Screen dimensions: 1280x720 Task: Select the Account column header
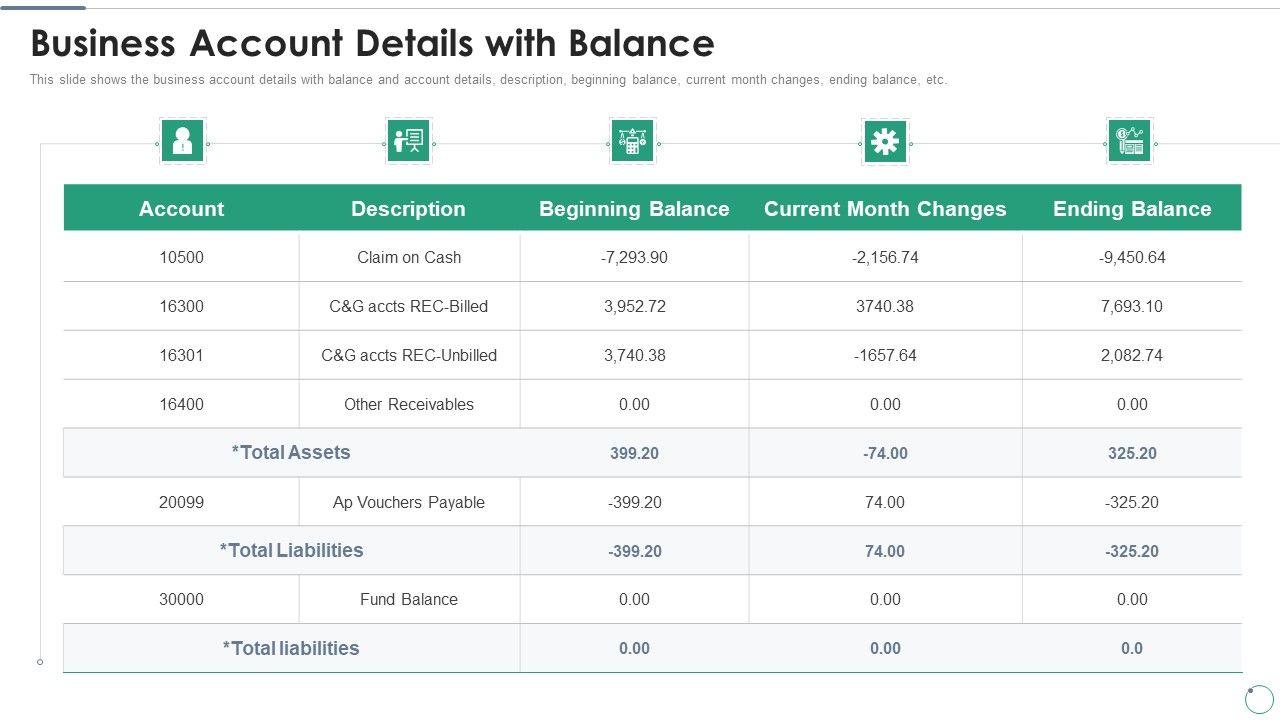(181, 209)
